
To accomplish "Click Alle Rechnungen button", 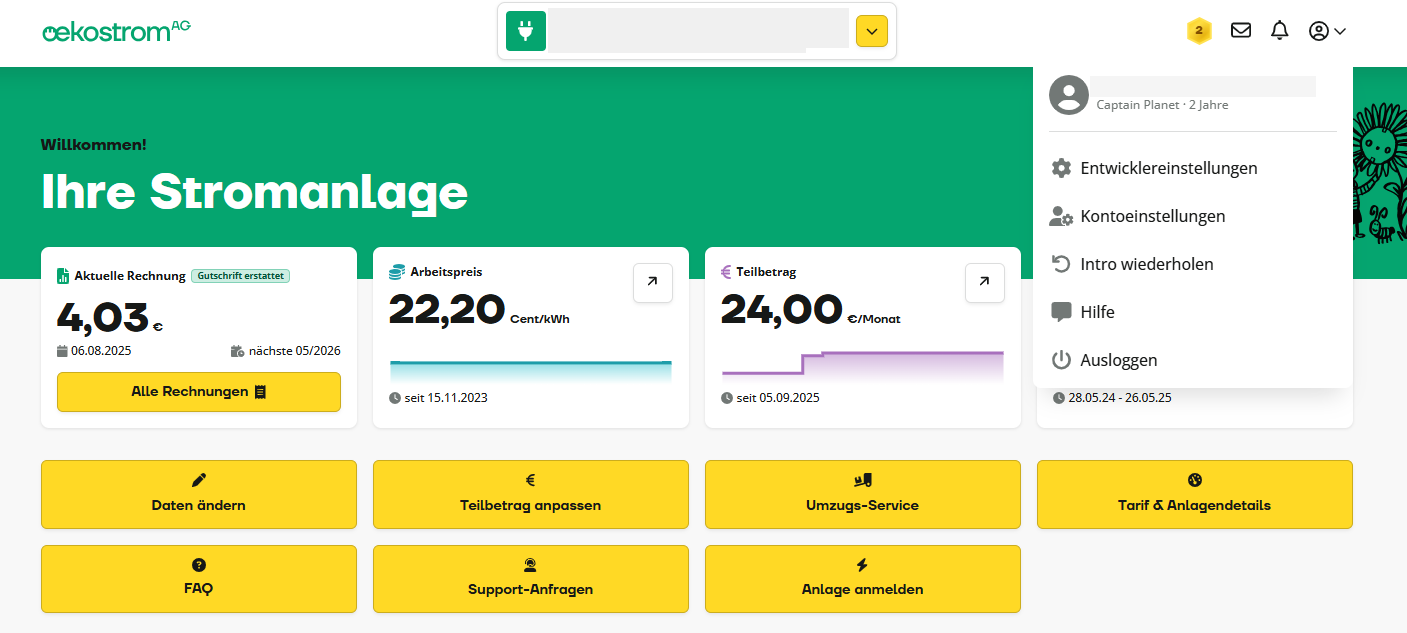I will coord(199,392).
